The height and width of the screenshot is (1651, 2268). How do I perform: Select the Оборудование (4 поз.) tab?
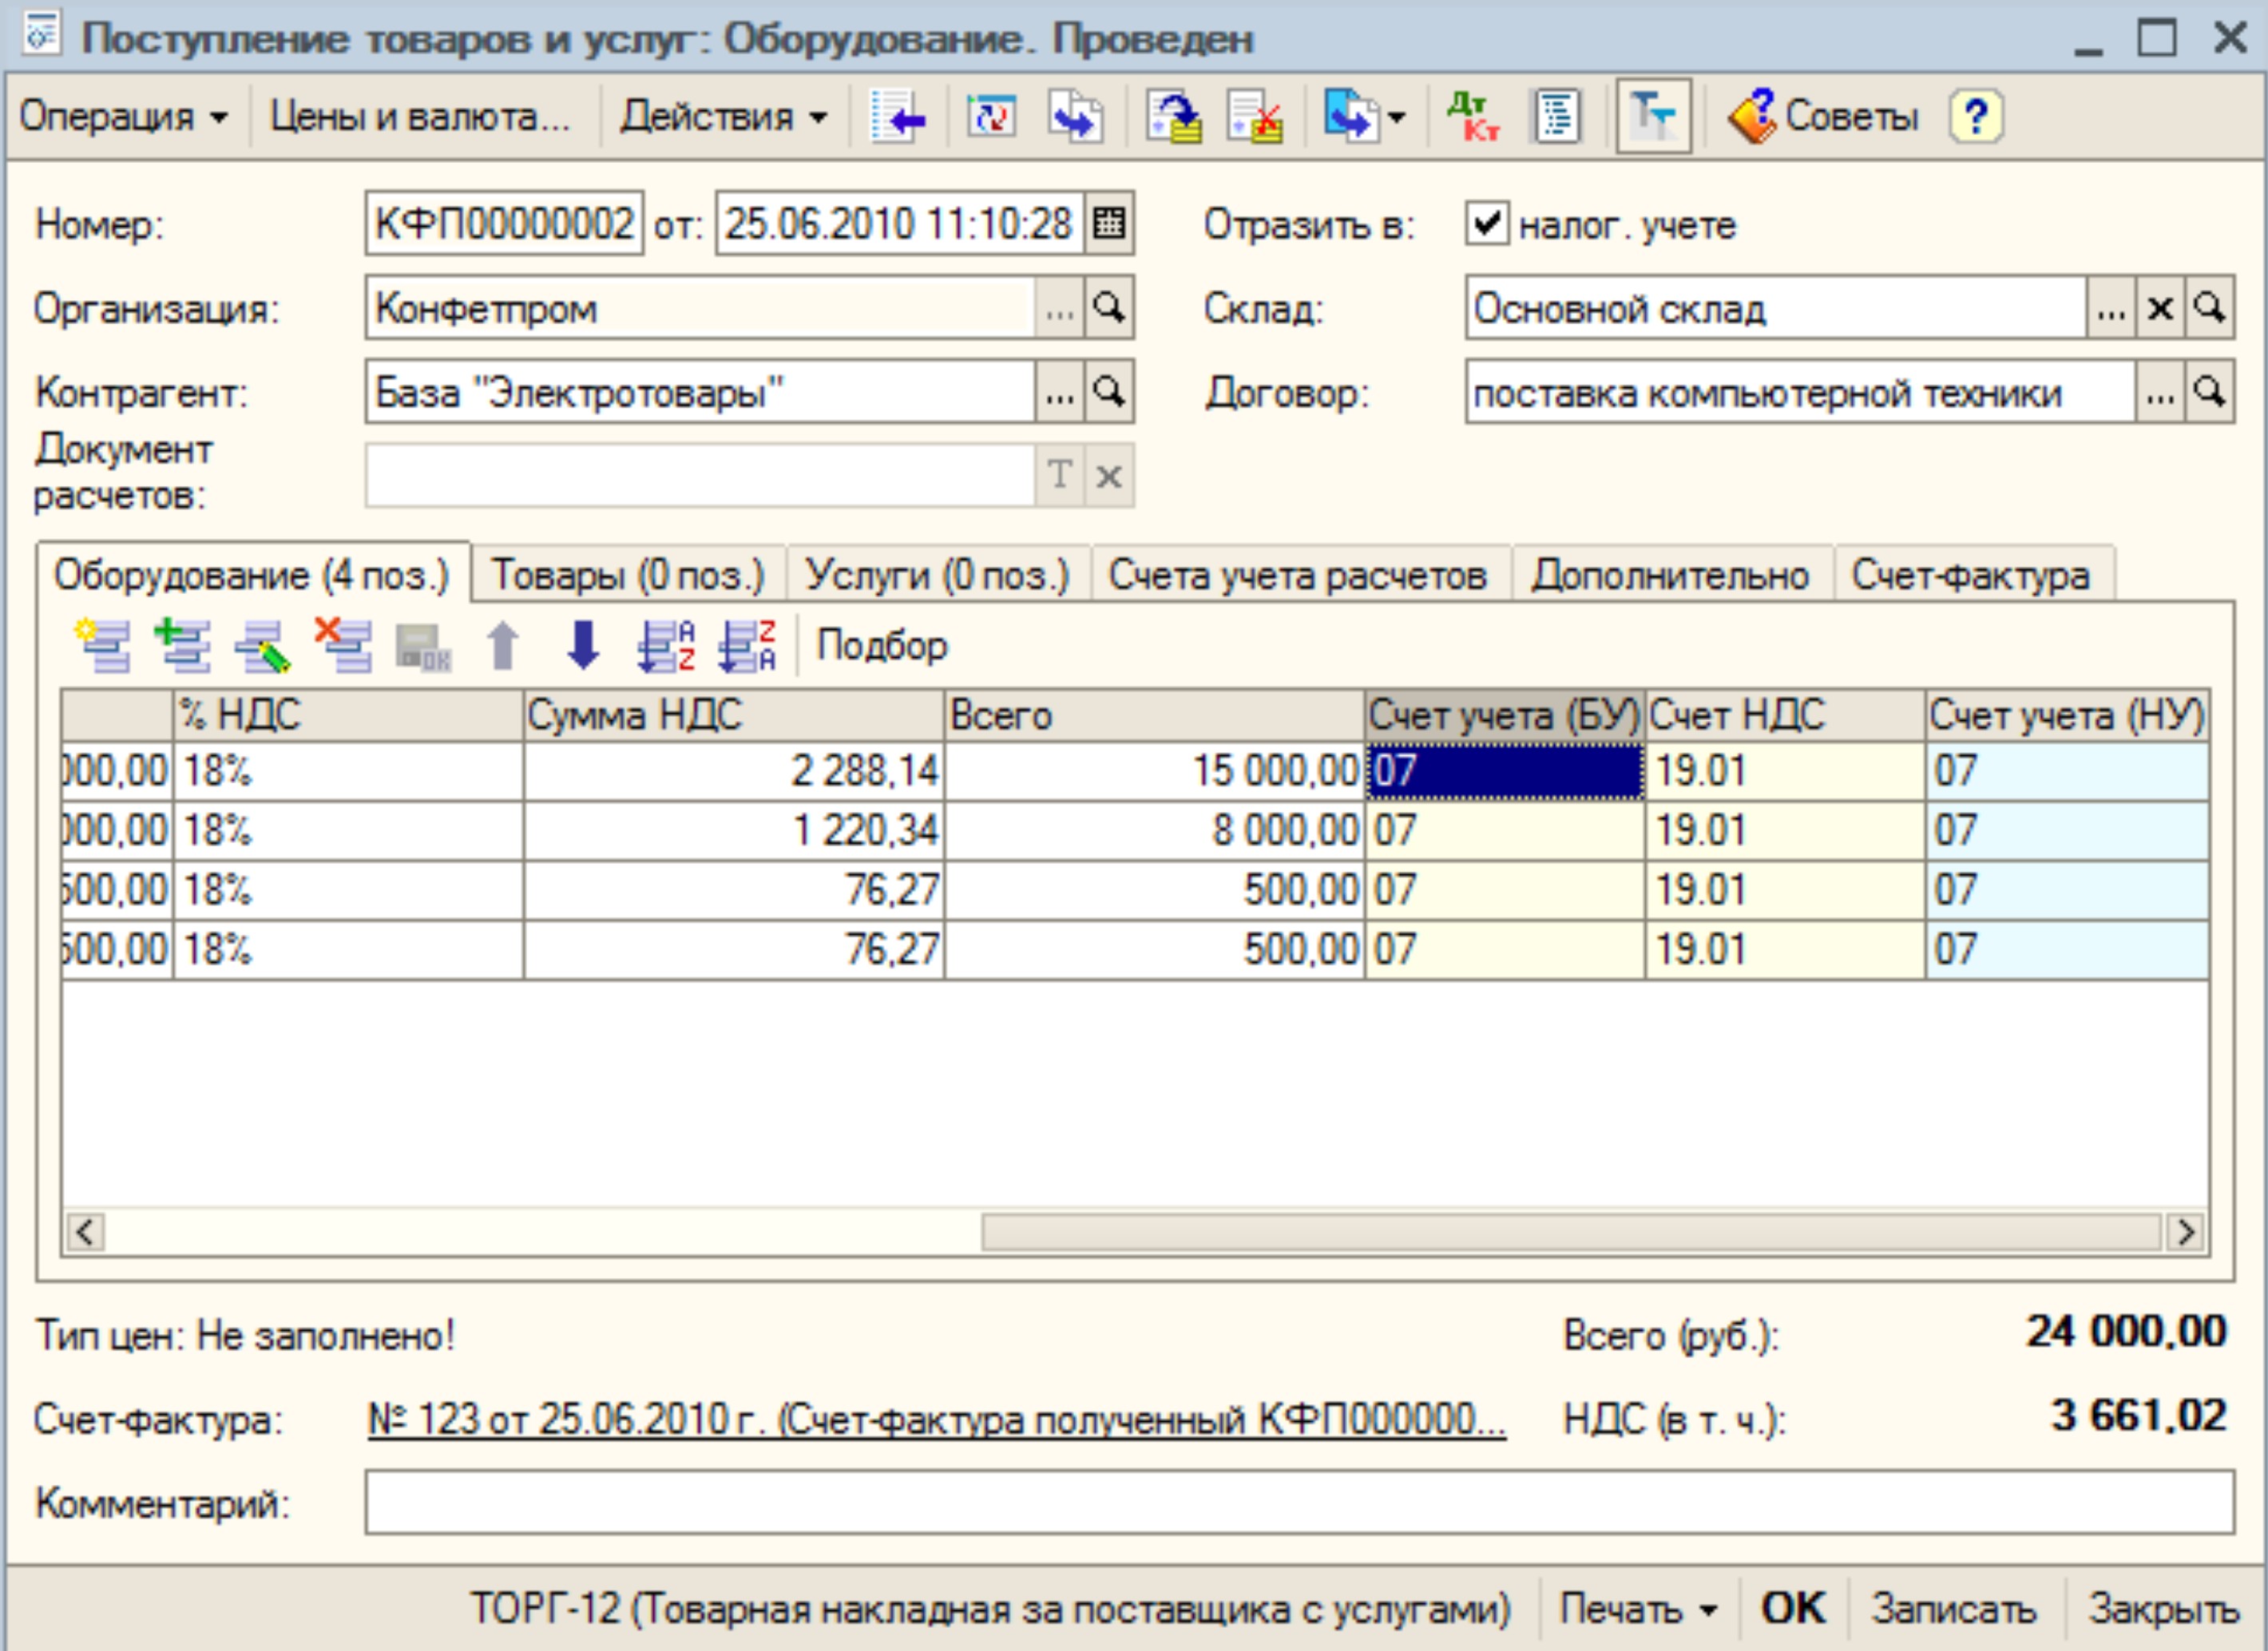(x=252, y=574)
